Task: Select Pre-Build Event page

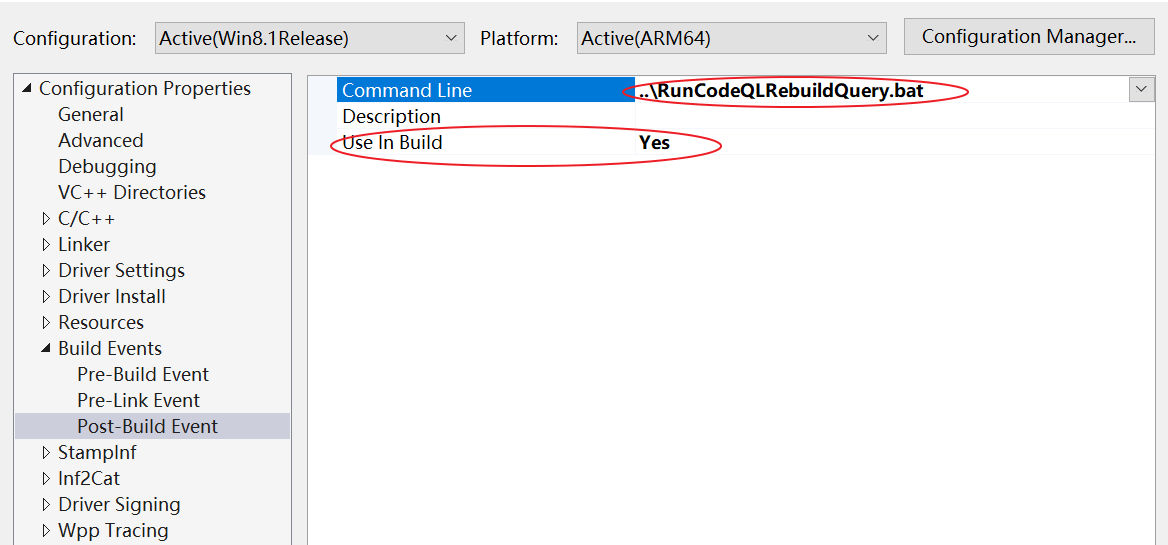Action: (143, 375)
